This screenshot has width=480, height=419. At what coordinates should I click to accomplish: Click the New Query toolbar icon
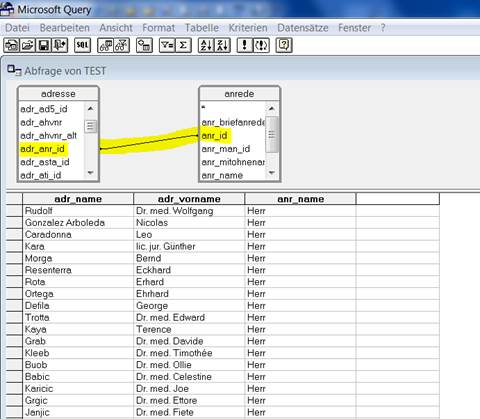tap(11, 45)
